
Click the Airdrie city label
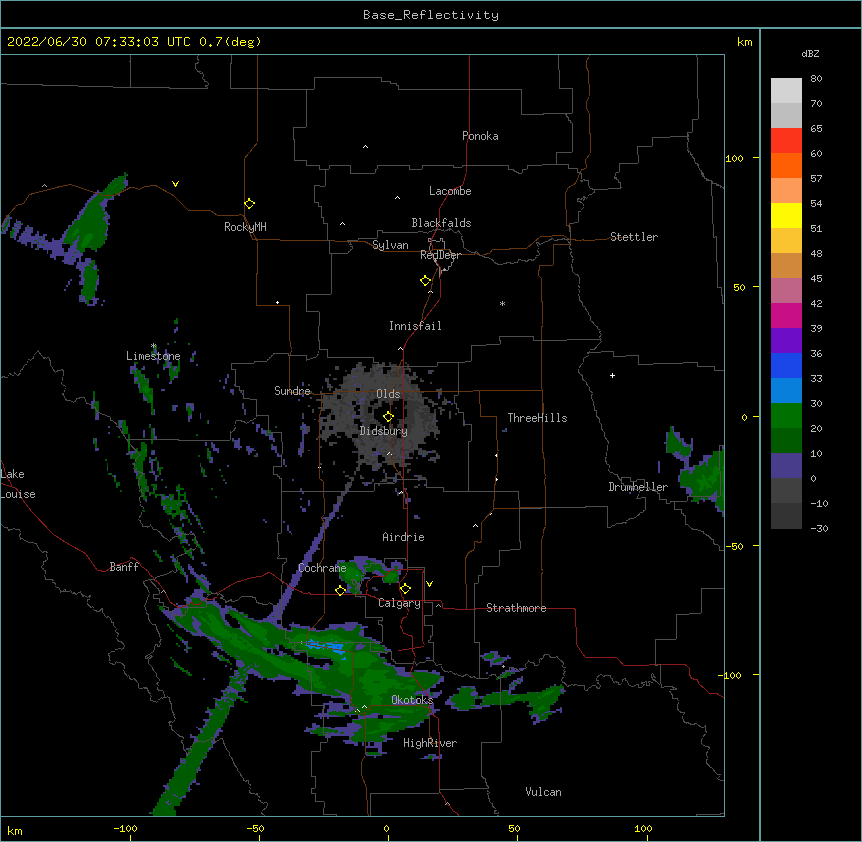pos(404,537)
